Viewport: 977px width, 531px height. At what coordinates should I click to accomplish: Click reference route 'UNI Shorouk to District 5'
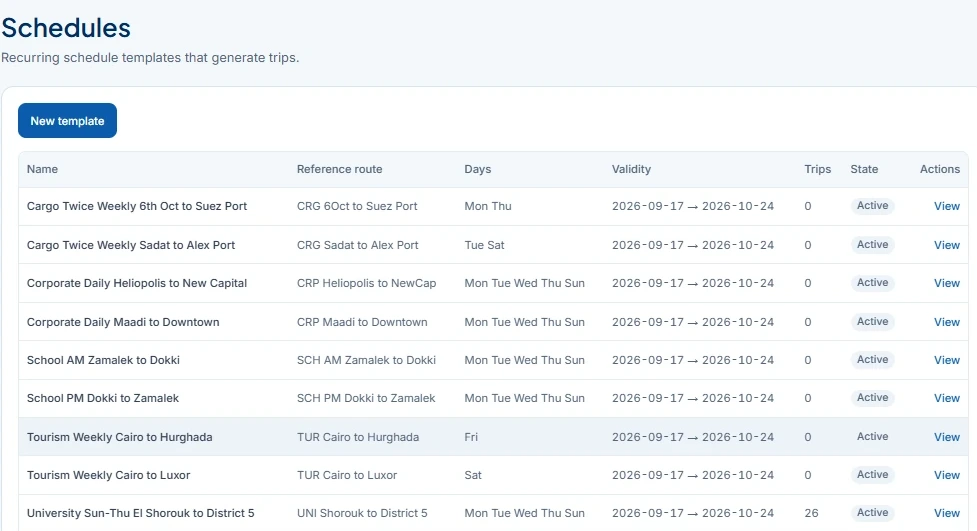point(362,513)
